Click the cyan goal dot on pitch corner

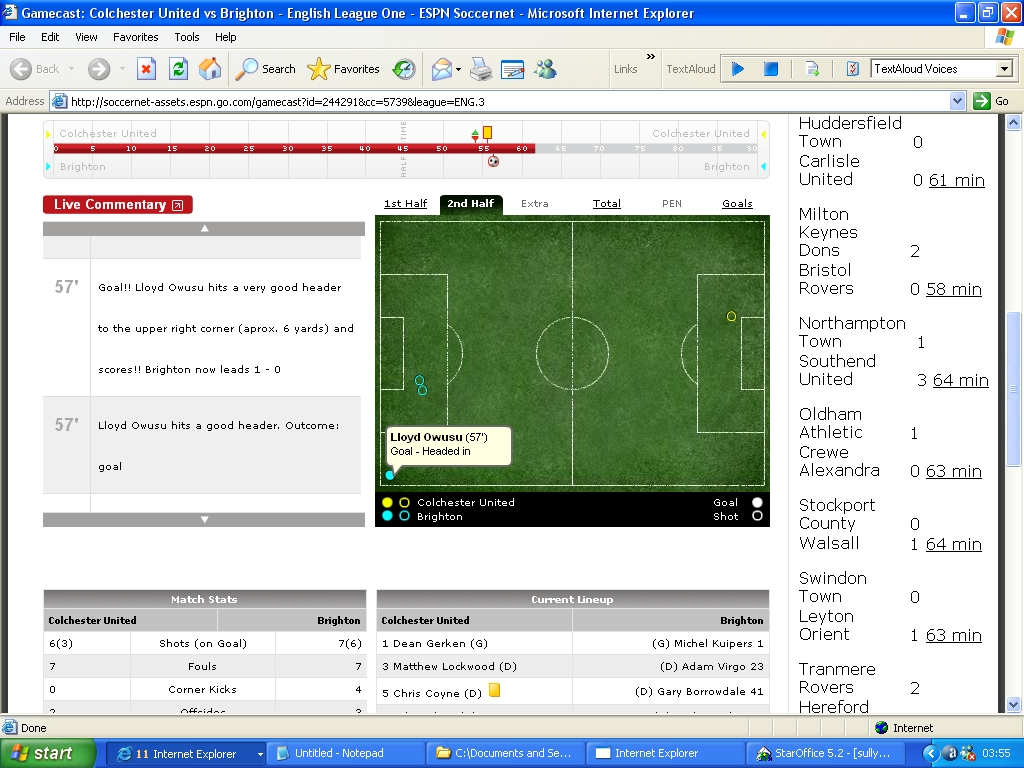(x=390, y=475)
